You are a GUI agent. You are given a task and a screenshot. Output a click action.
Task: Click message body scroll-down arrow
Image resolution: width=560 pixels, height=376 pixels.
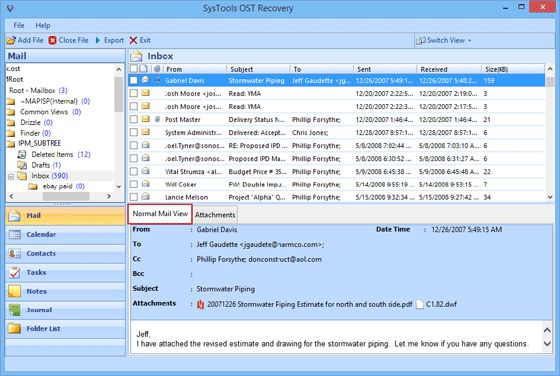coord(547,344)
